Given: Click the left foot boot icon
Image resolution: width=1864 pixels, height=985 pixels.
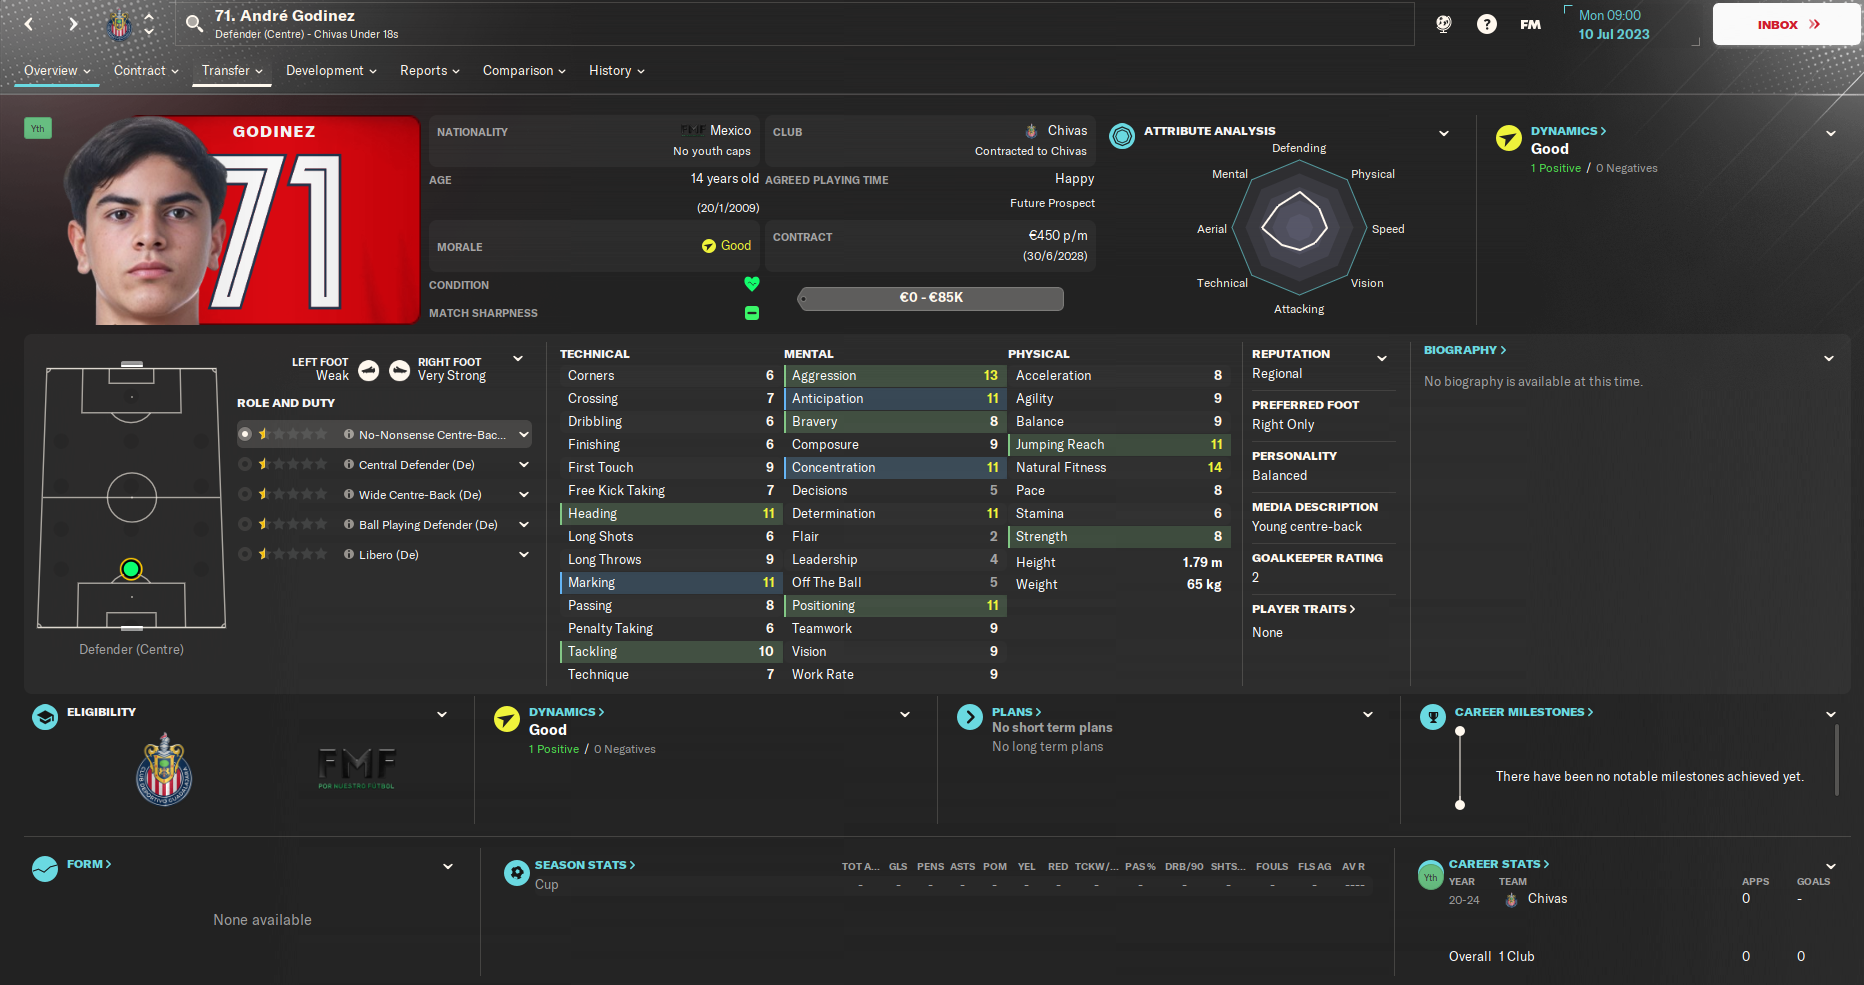Looking at the screenshot, I should [x=369, y=371].
